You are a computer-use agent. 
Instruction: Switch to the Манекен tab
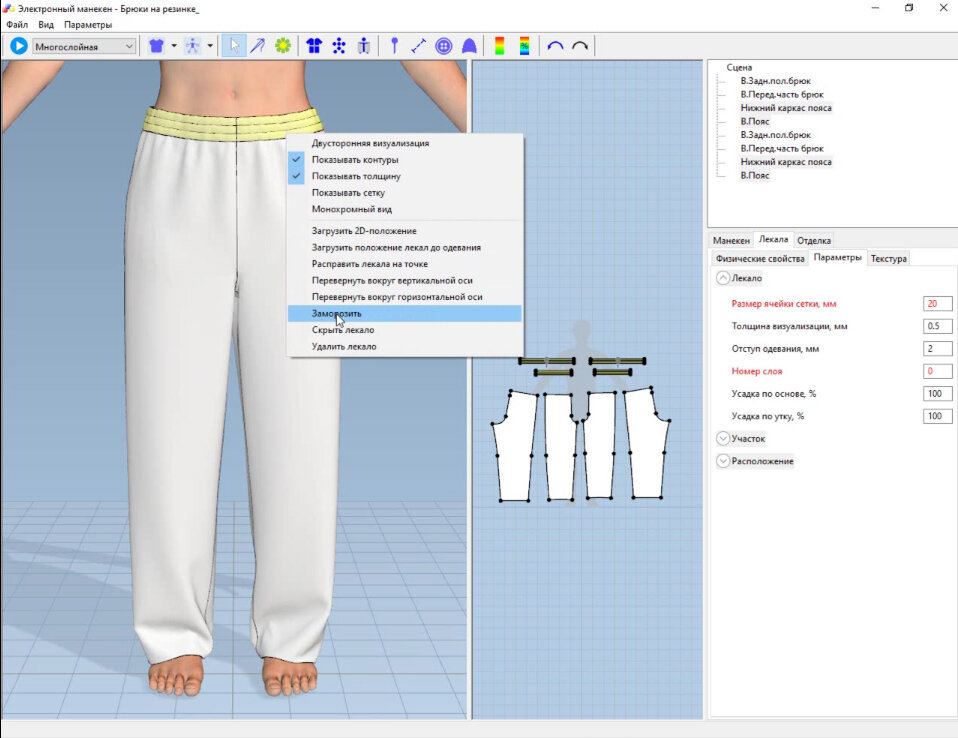point(731,241)
